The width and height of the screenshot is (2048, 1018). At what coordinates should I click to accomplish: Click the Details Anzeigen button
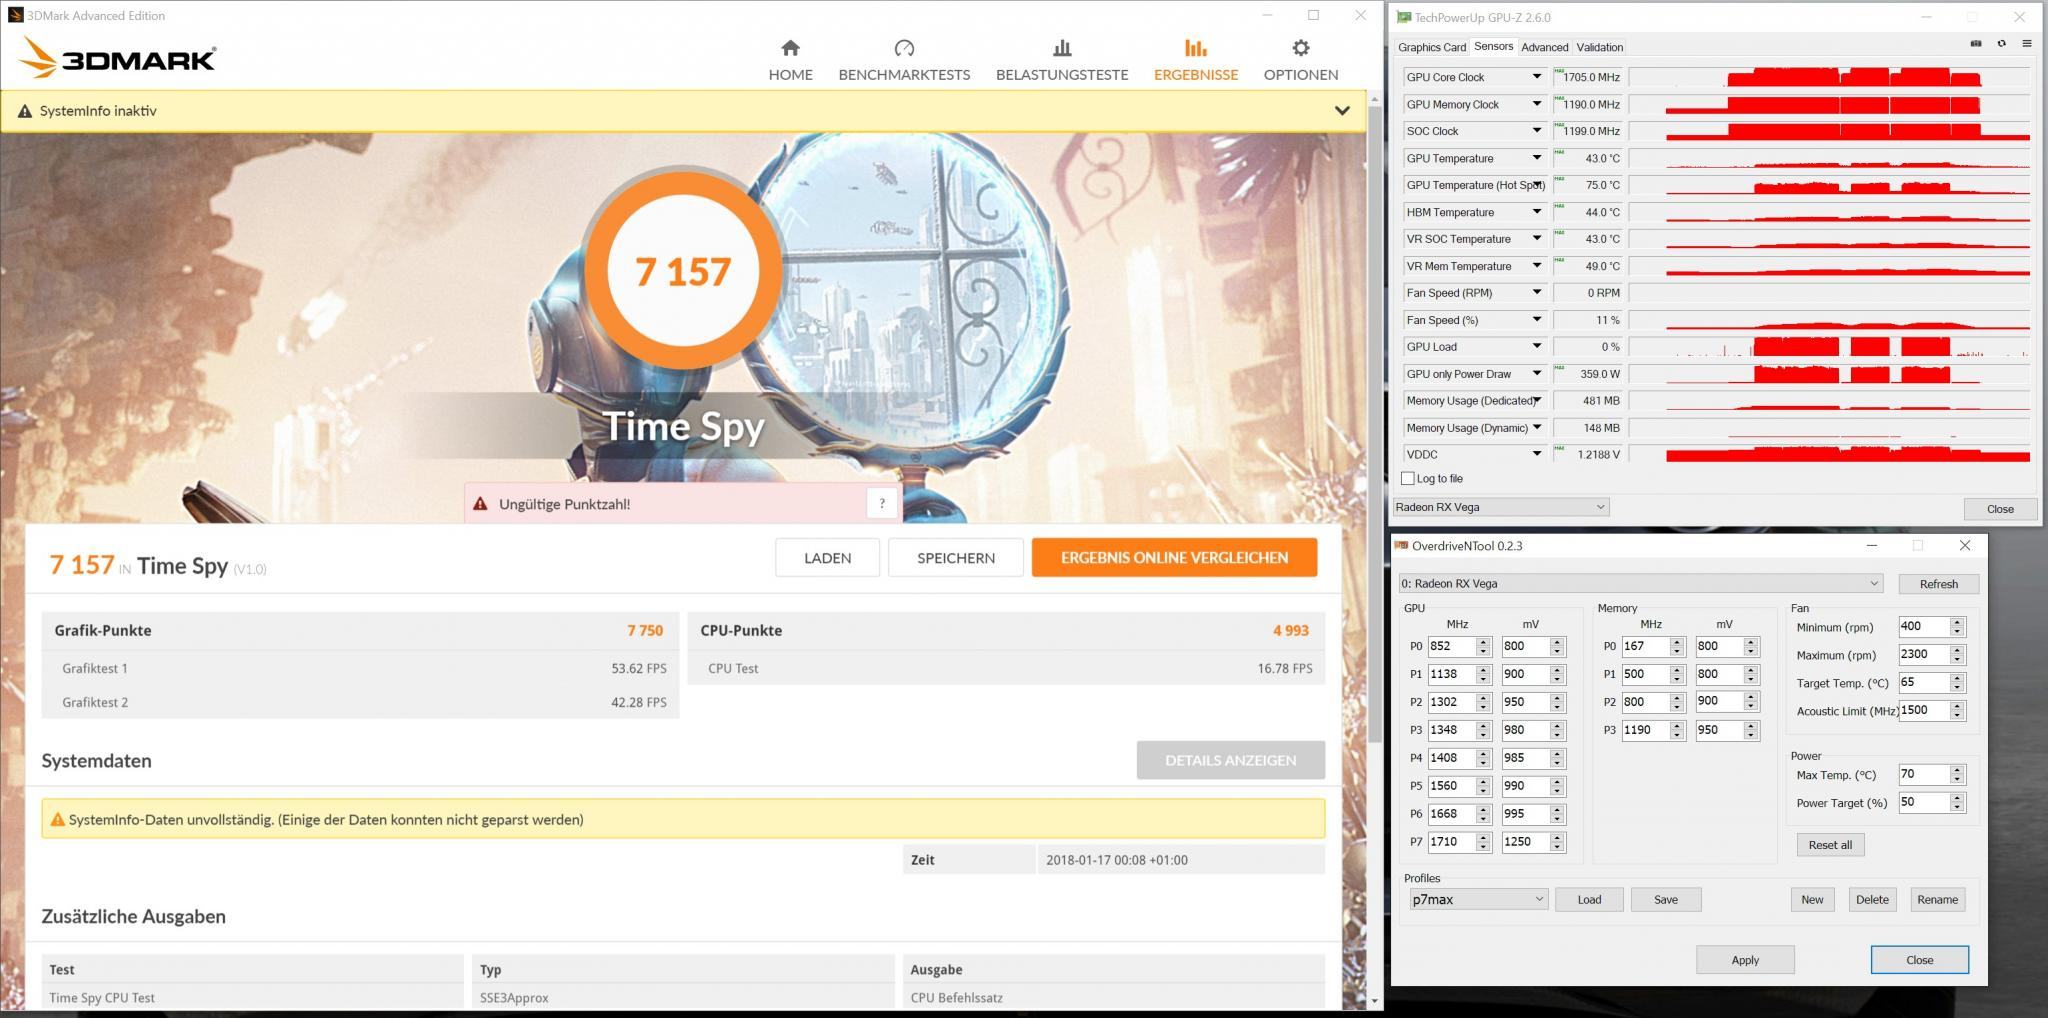coord(1230,760)
